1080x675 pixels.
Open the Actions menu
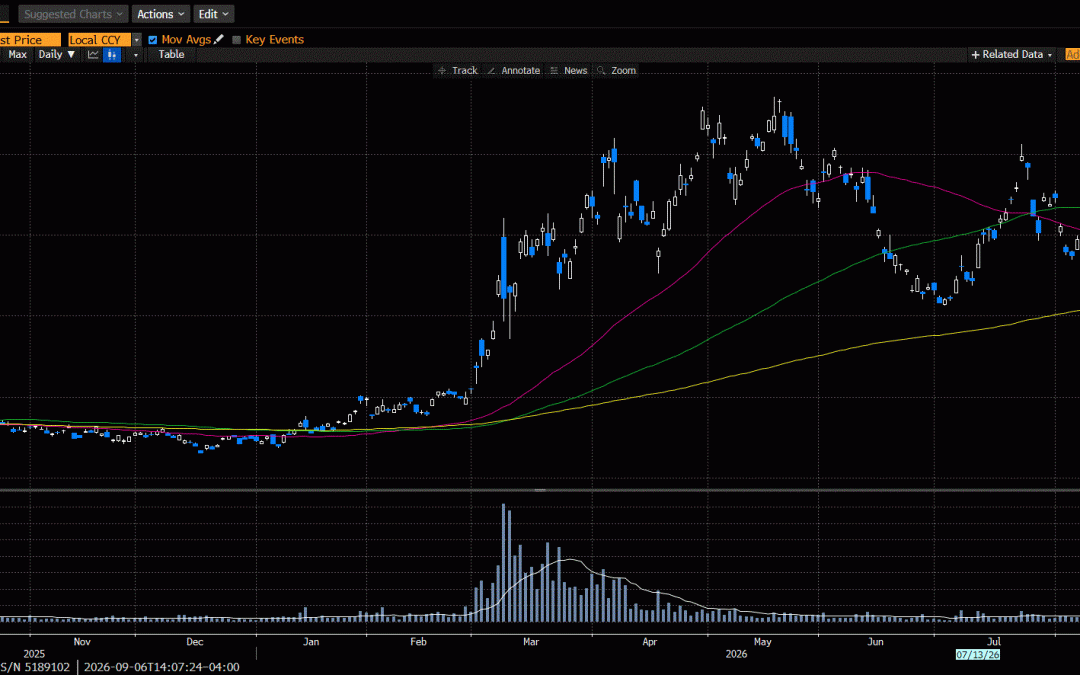tap(161, 14)
